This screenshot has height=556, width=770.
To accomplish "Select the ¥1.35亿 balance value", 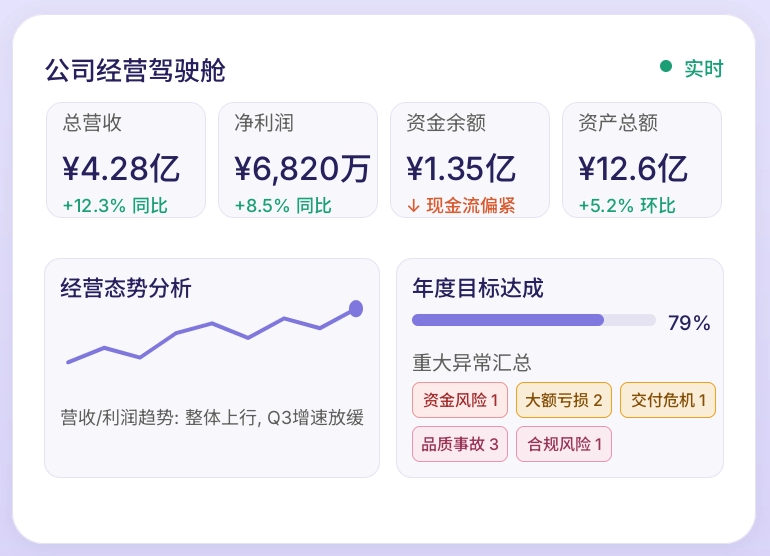I will click(461, 168).
